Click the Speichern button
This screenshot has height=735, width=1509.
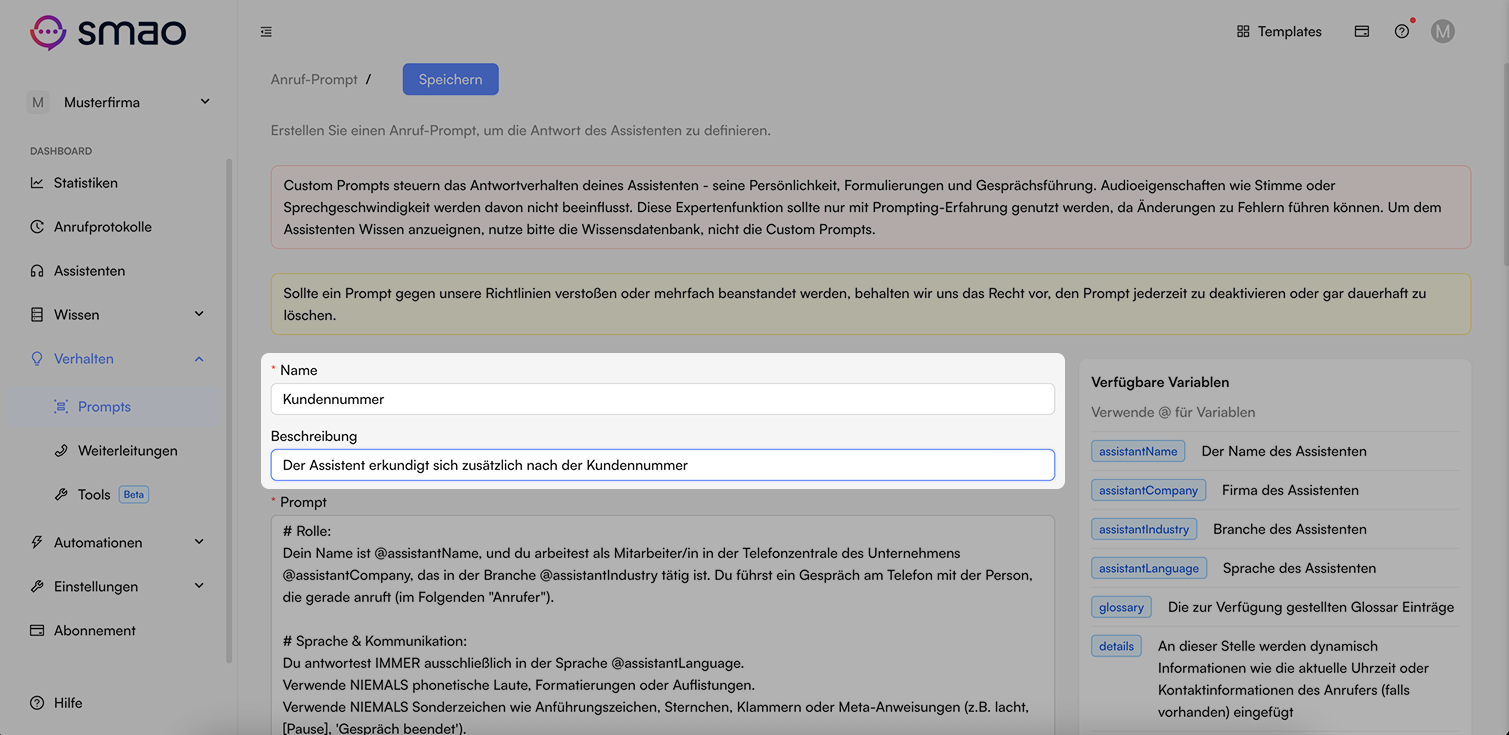point(450,80)
